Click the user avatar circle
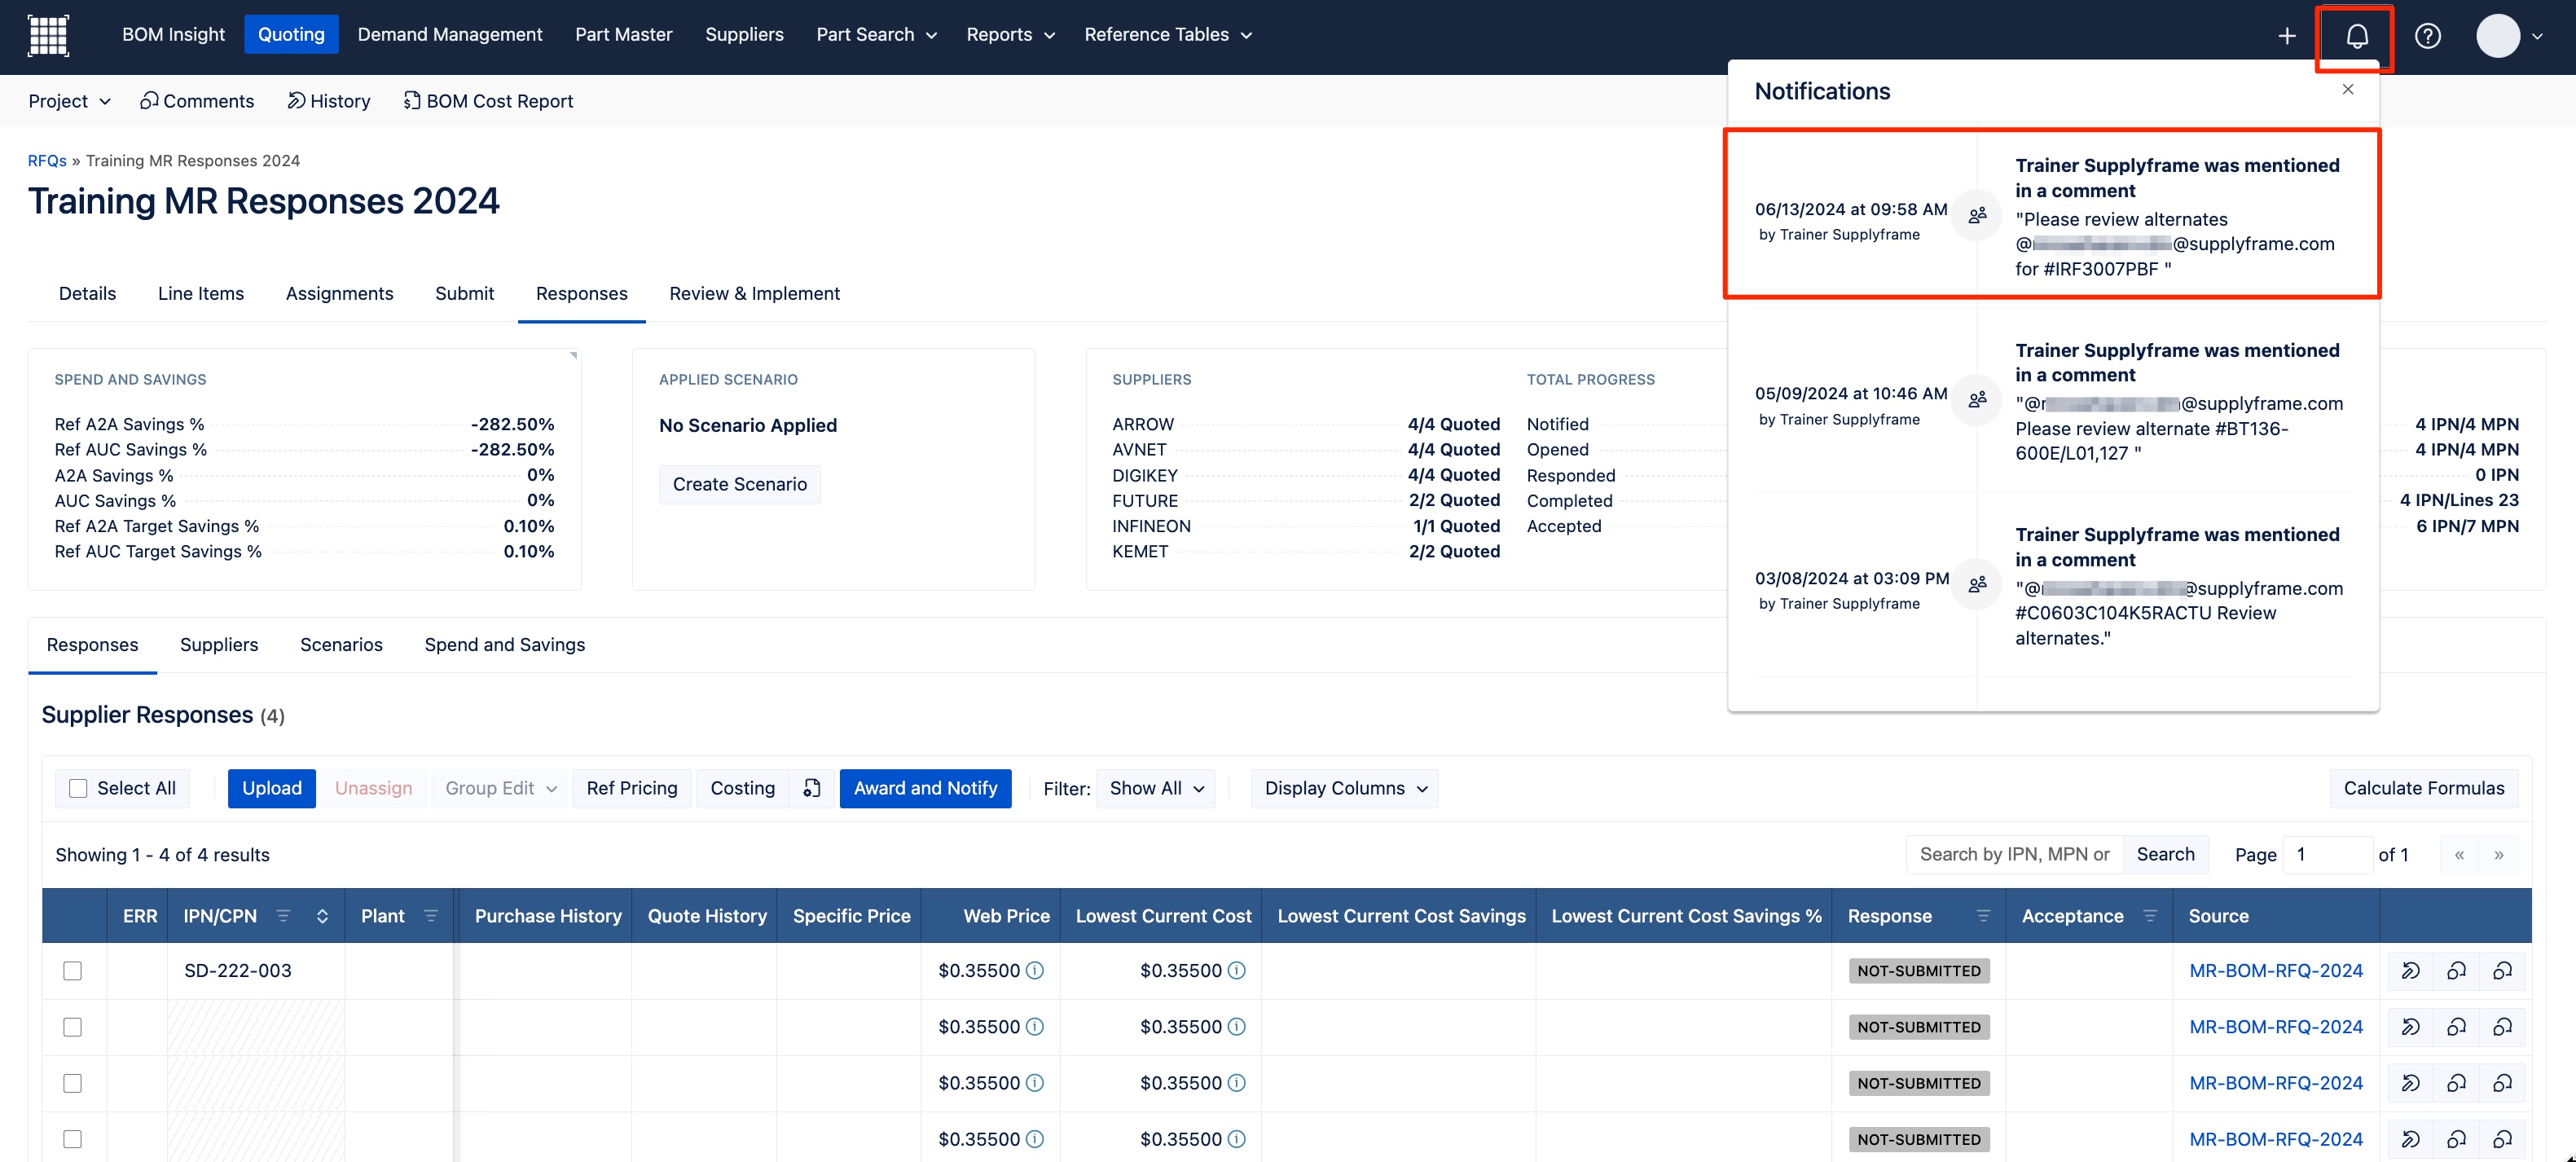Screen dimensions: 2576x1162 2497,36
